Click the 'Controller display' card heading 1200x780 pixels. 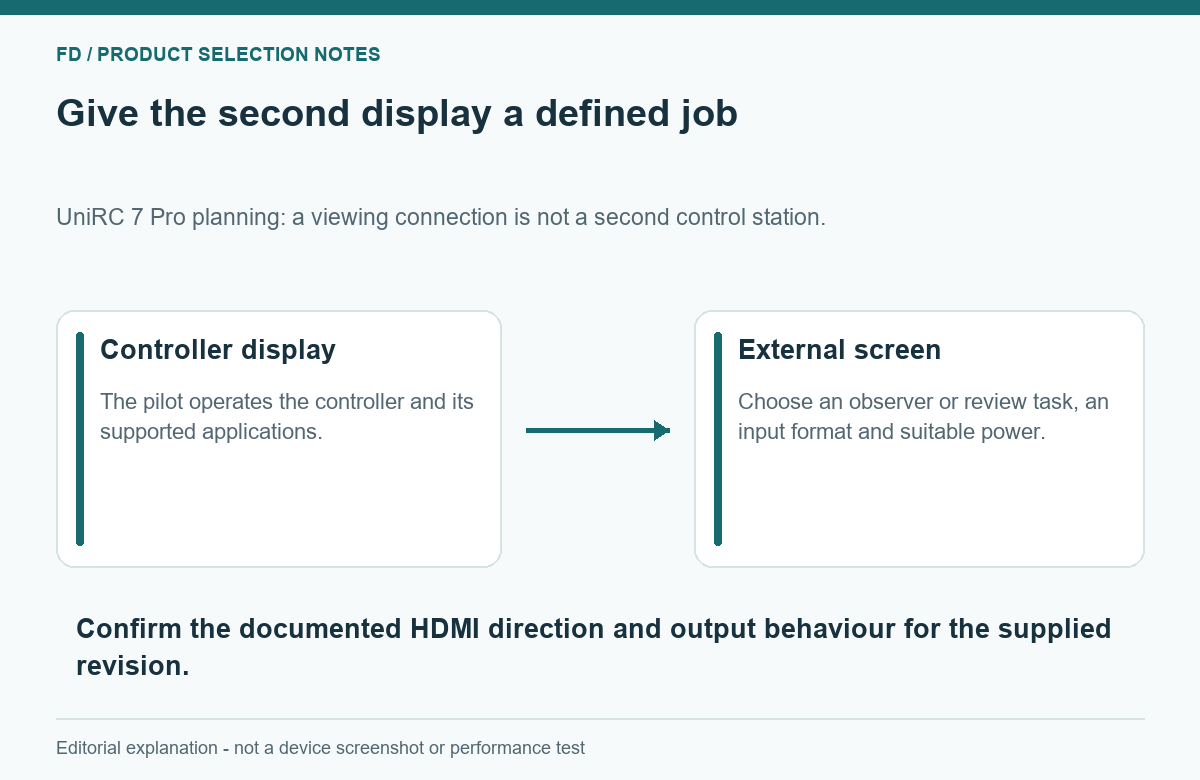(x=218, y=350)
